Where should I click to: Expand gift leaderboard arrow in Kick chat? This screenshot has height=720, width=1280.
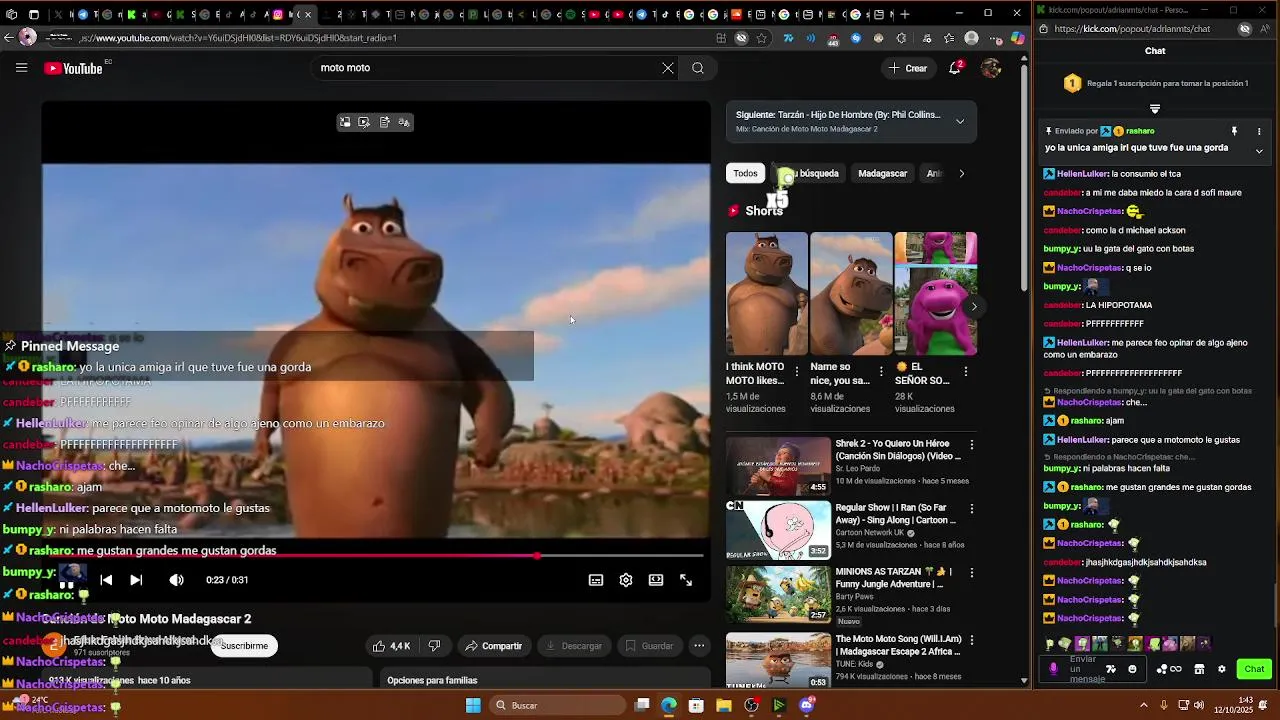[1155, 109]
